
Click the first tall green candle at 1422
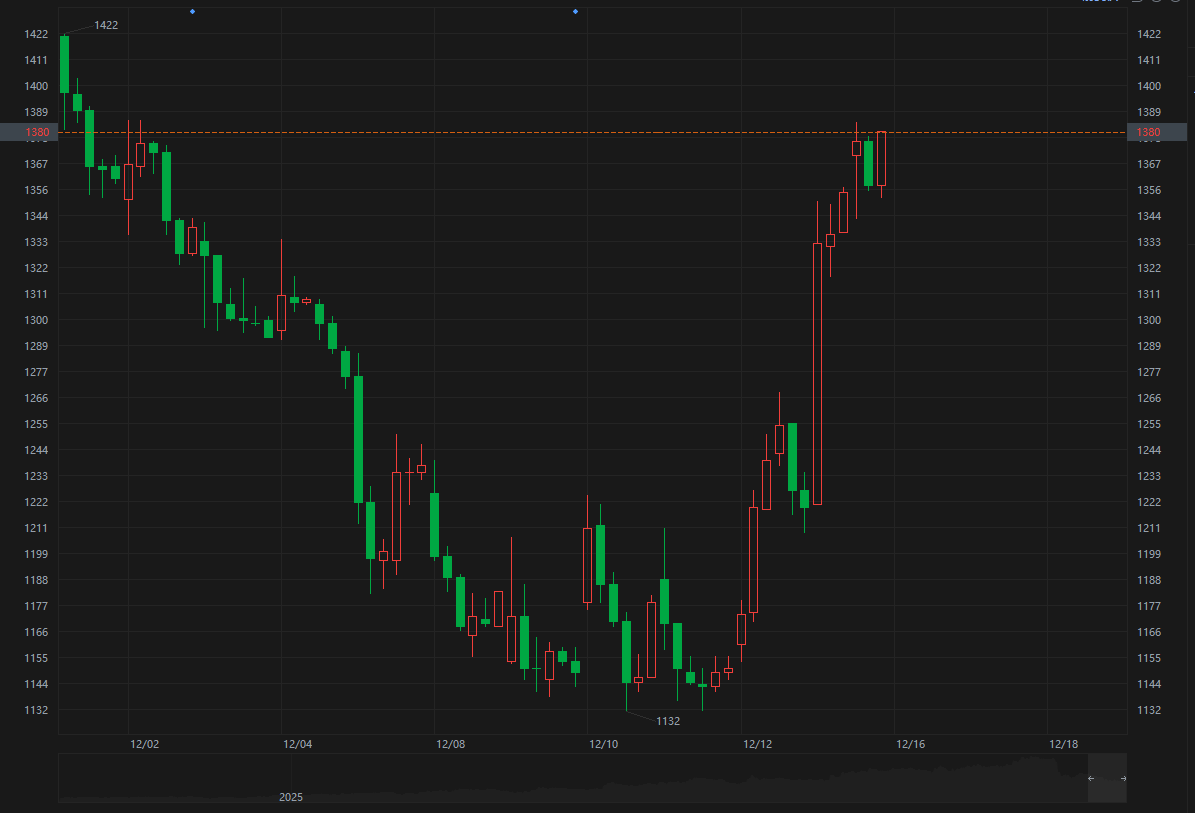[x=65, y=65]
